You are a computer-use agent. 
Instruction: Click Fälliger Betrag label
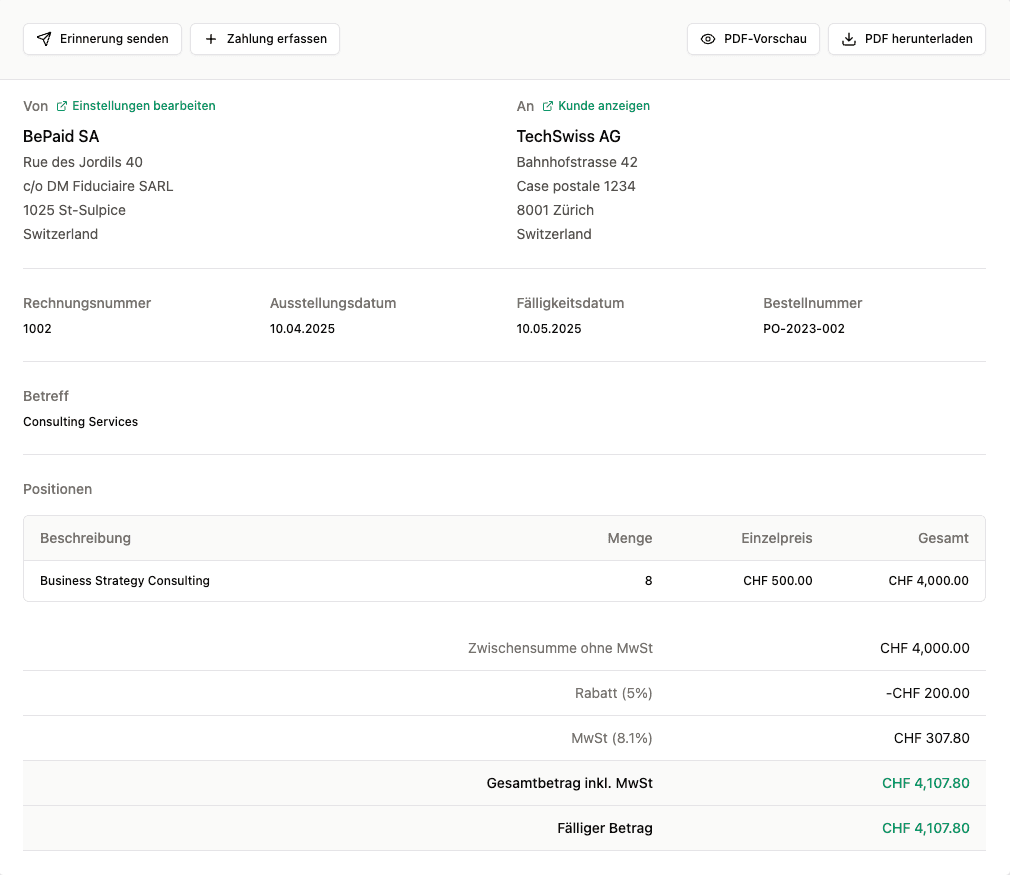coord(605,829)
